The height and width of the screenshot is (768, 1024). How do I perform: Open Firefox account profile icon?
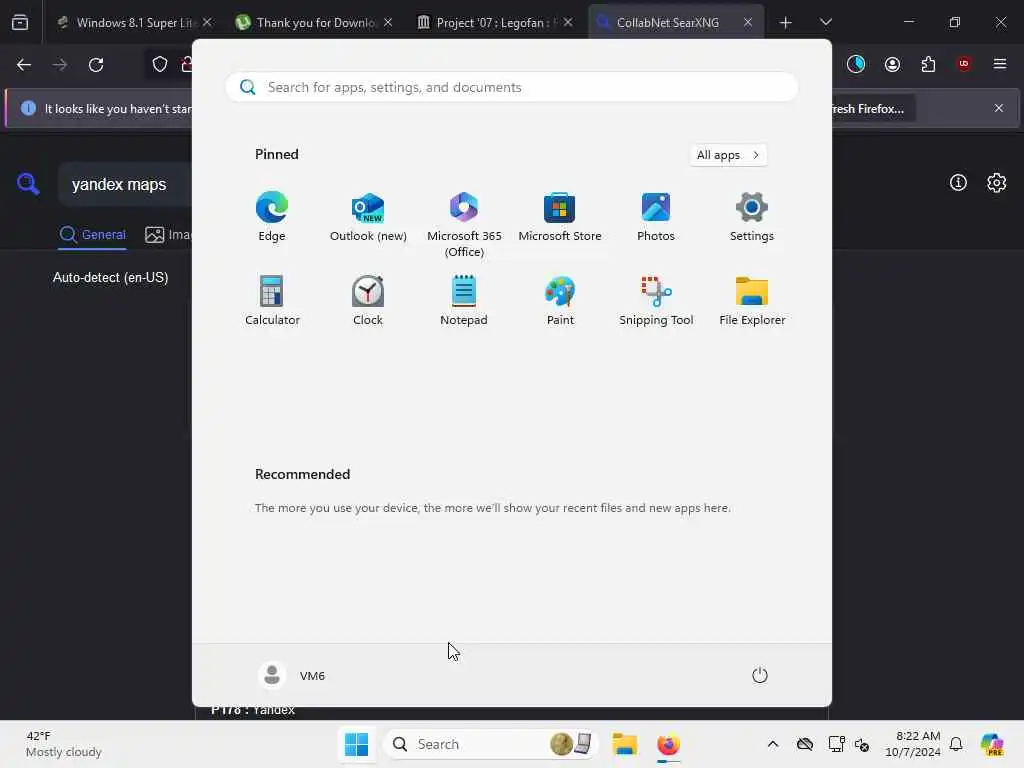[x=892, y=64]
